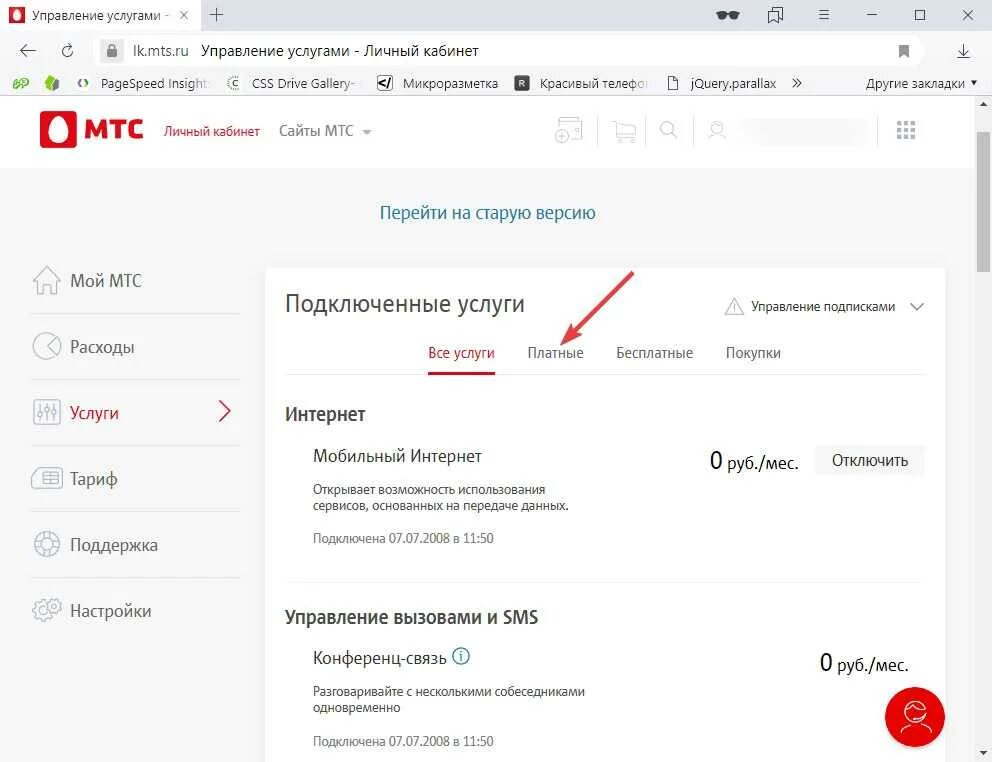Expand Управление подписками chevron
The width and height of the screenshot is (992, 762).
click(917, 306)
